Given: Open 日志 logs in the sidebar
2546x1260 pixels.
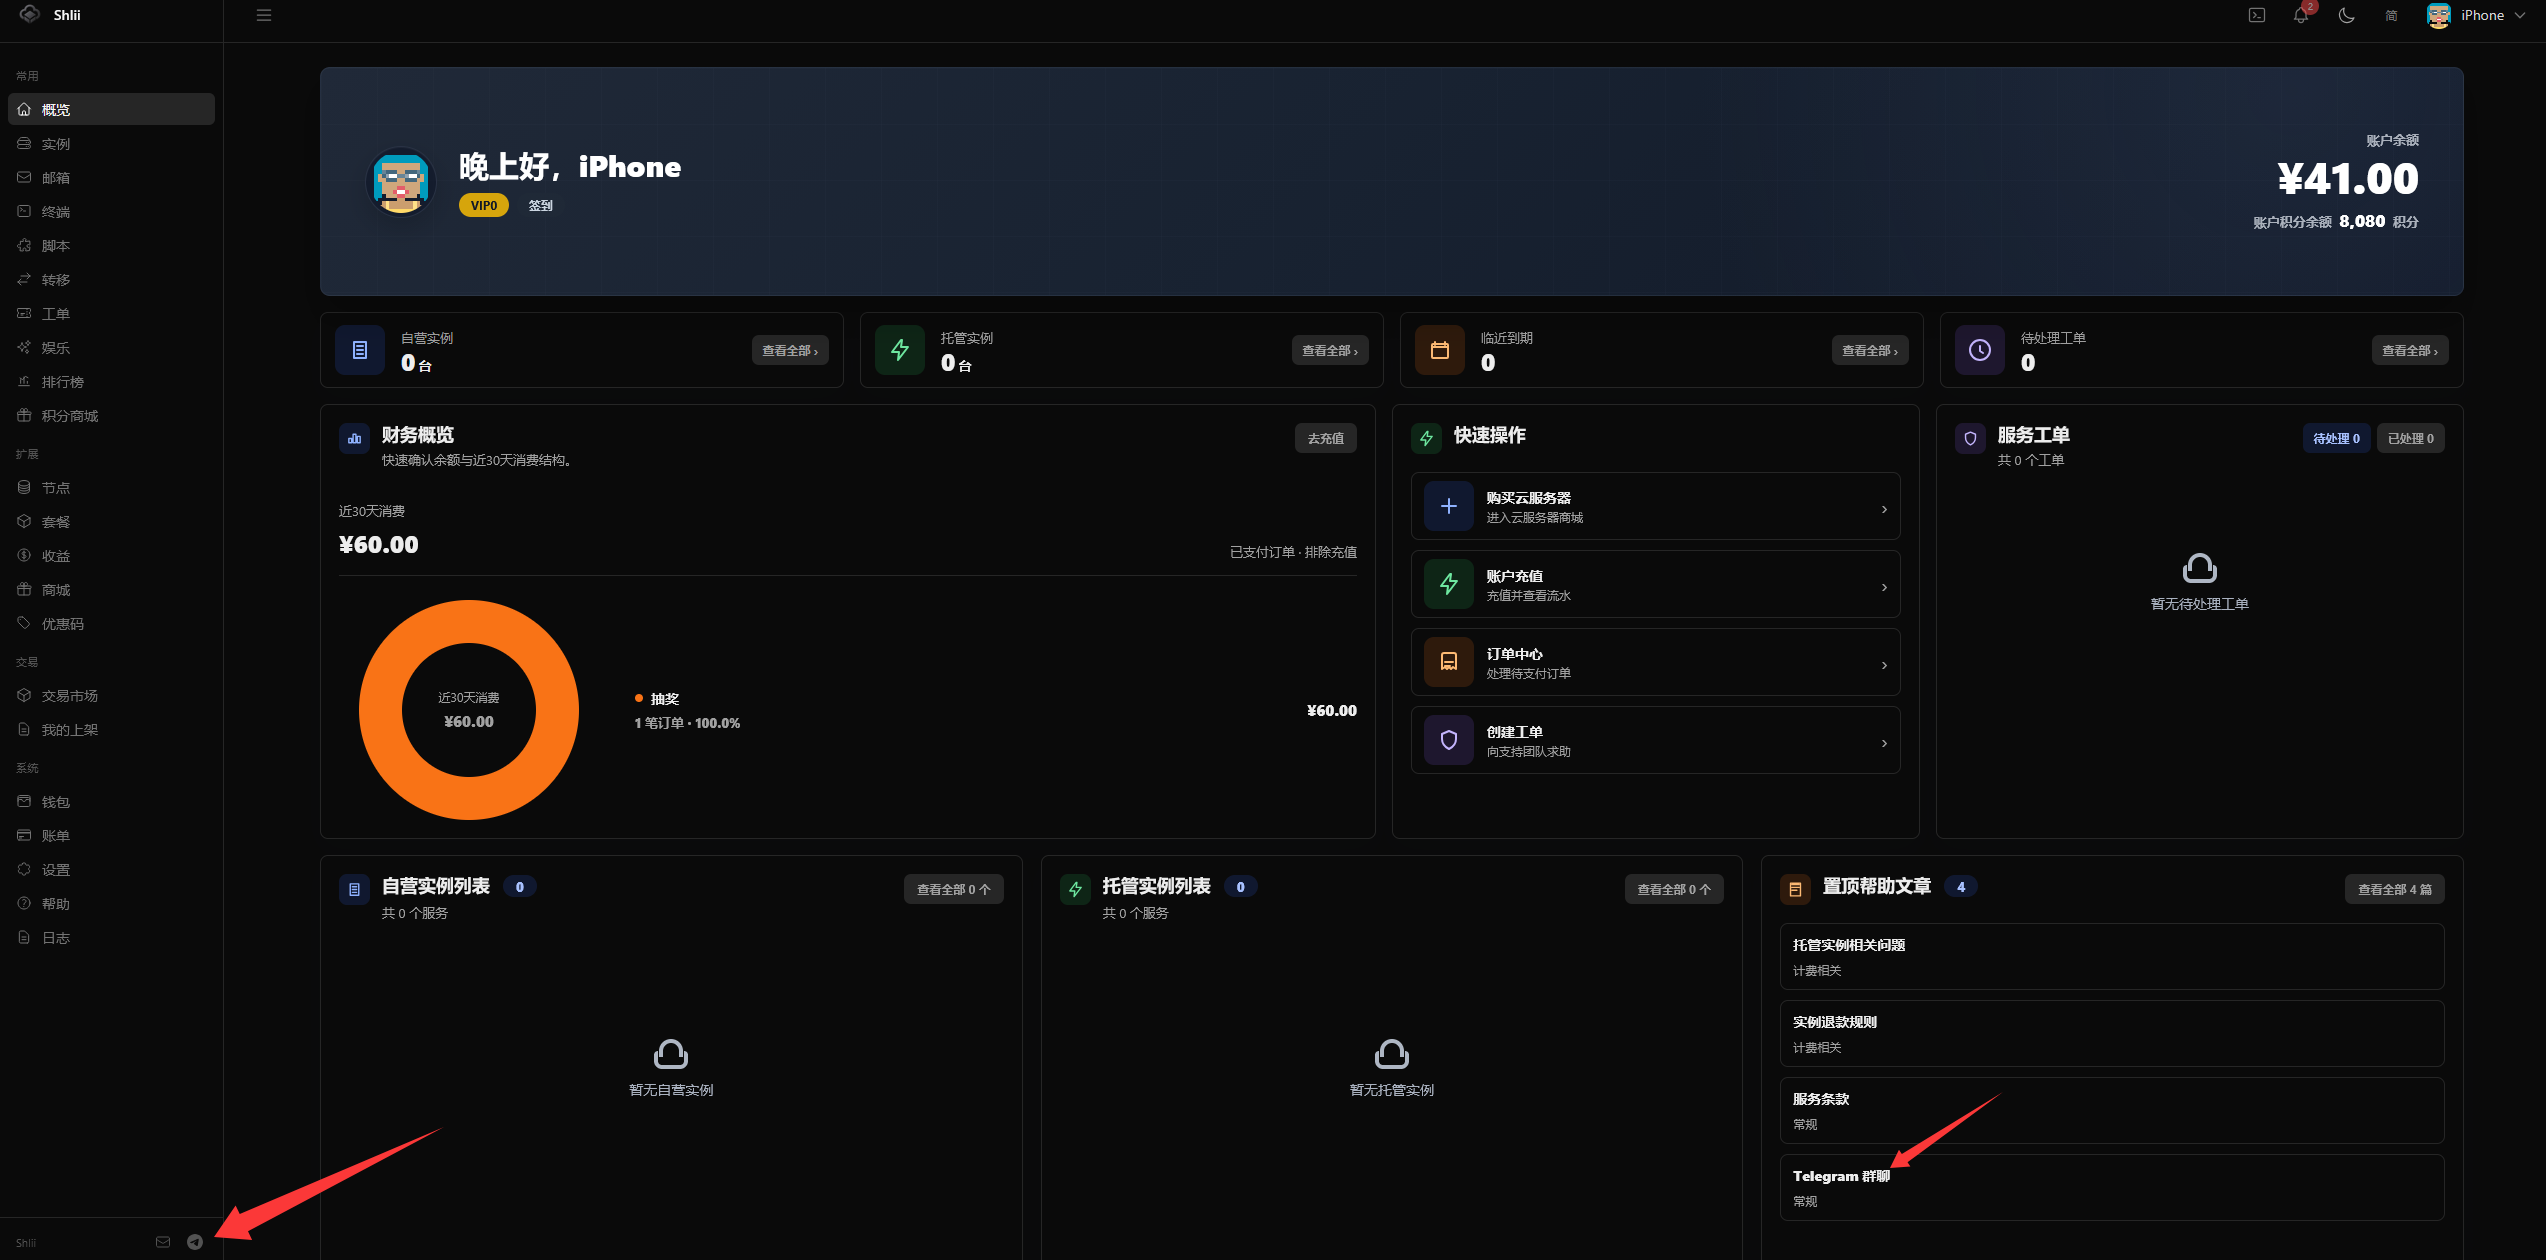Looking at the screenshot, I should (111, 937).
